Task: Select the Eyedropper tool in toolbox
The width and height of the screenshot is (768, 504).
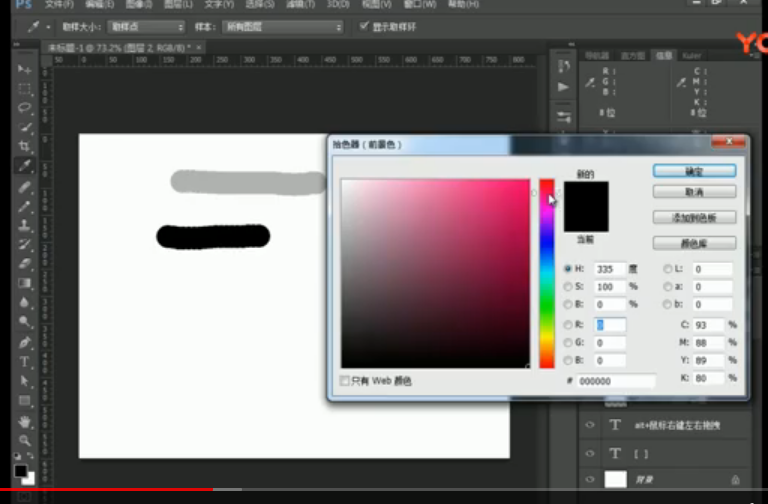Action: tap(24, 166)
